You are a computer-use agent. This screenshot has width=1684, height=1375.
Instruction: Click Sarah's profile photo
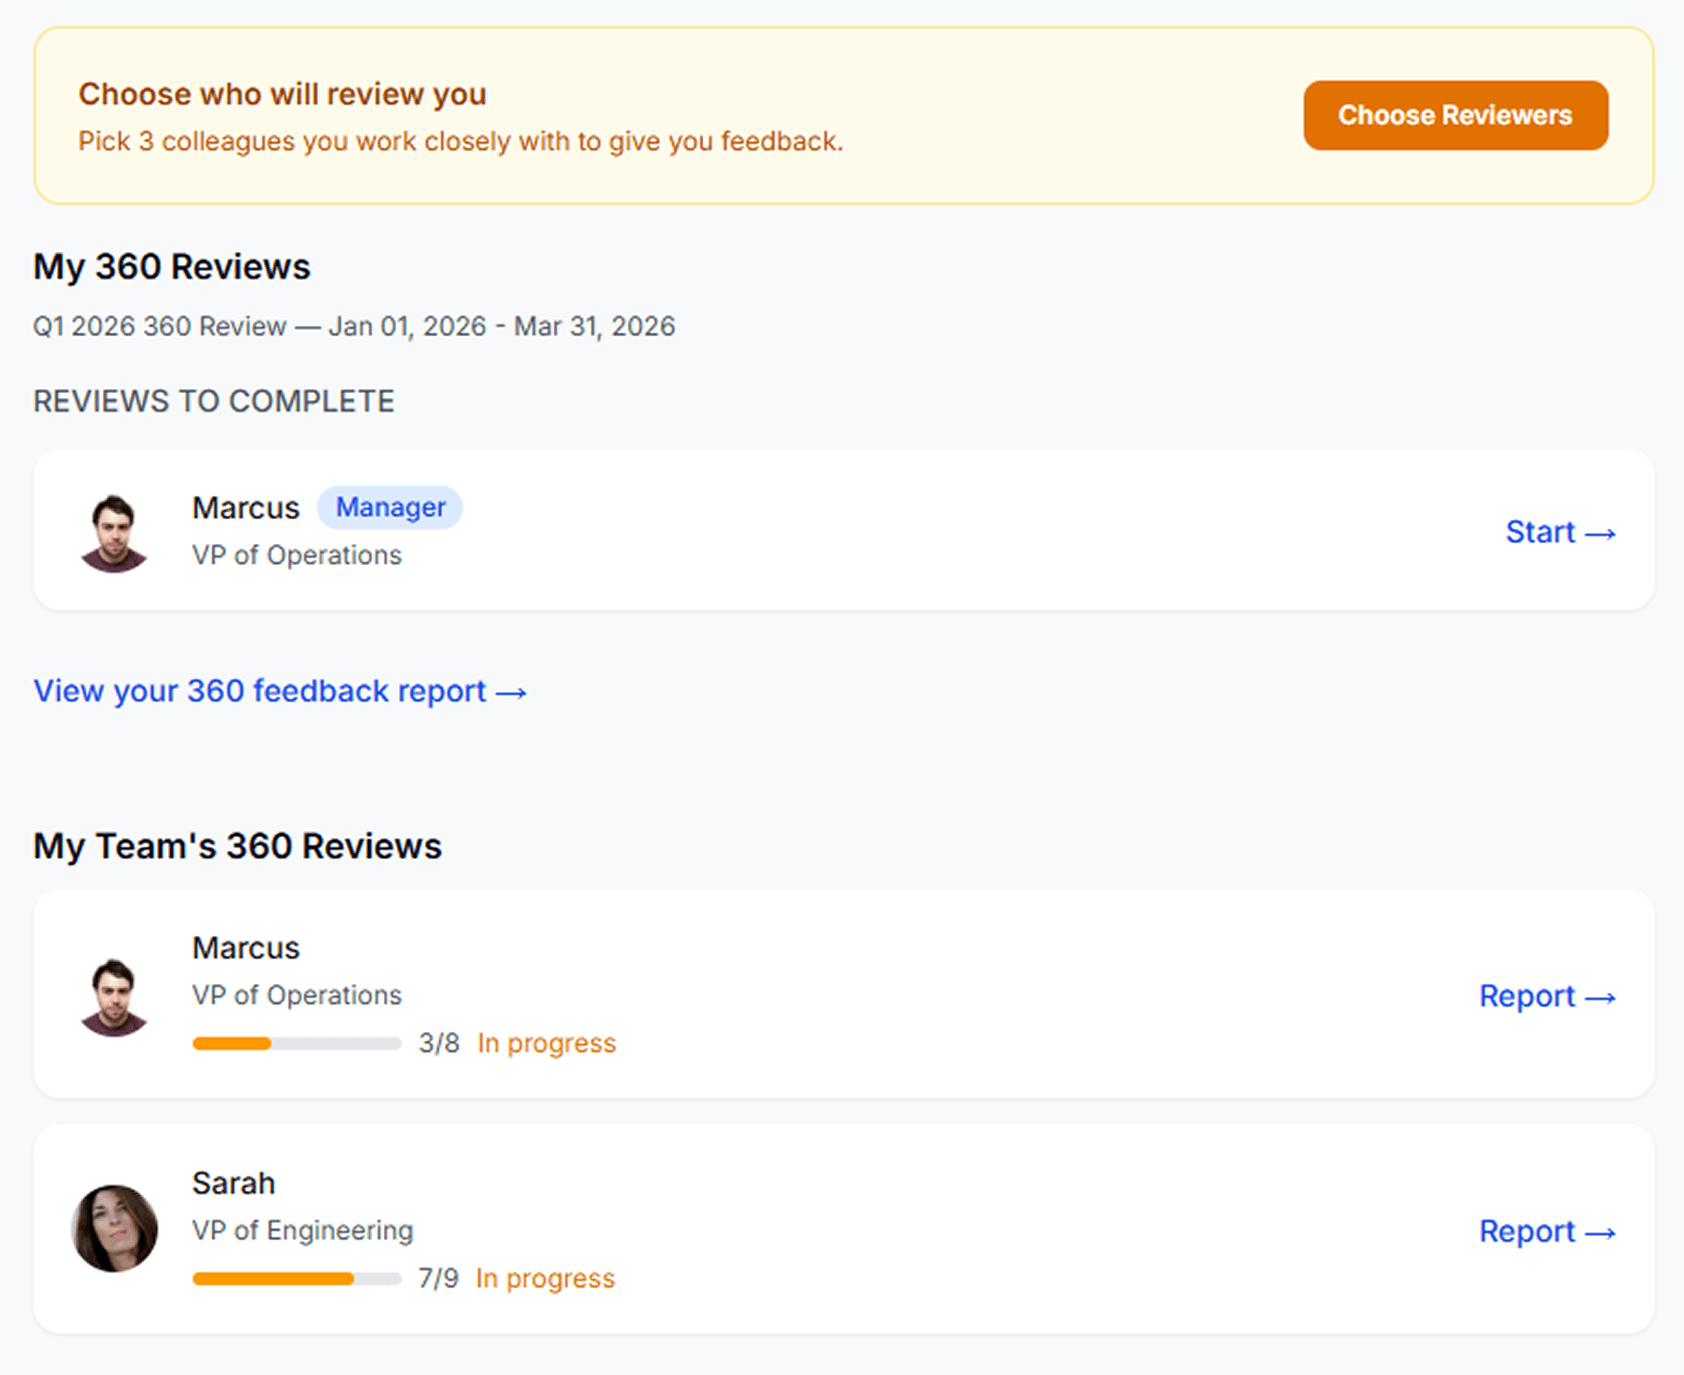115,1229
